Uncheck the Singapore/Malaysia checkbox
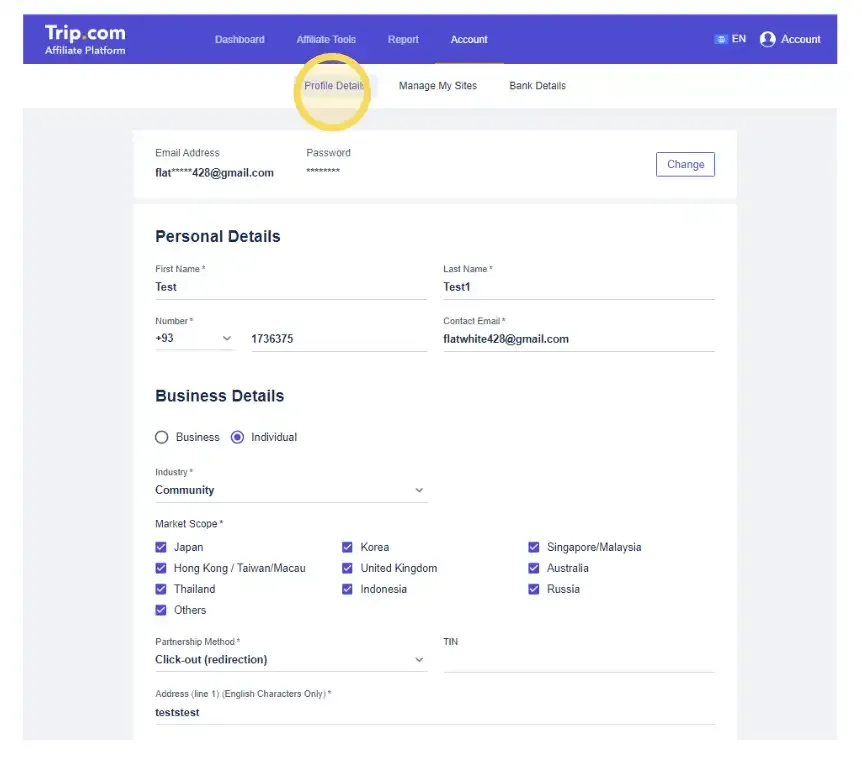 point(534,547)
